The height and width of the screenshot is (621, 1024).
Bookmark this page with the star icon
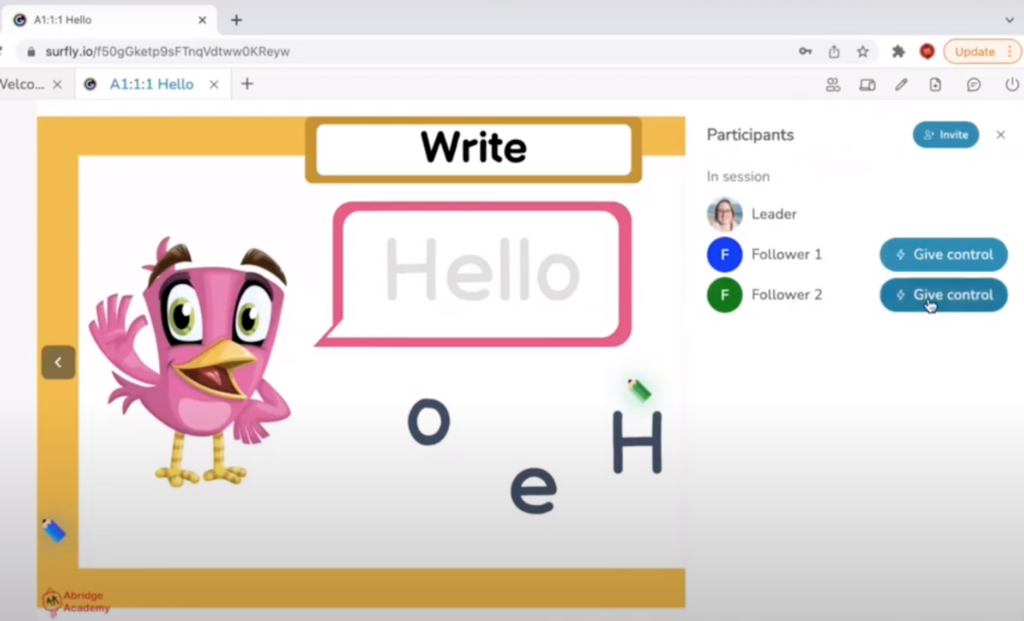[x=863, y=52]
